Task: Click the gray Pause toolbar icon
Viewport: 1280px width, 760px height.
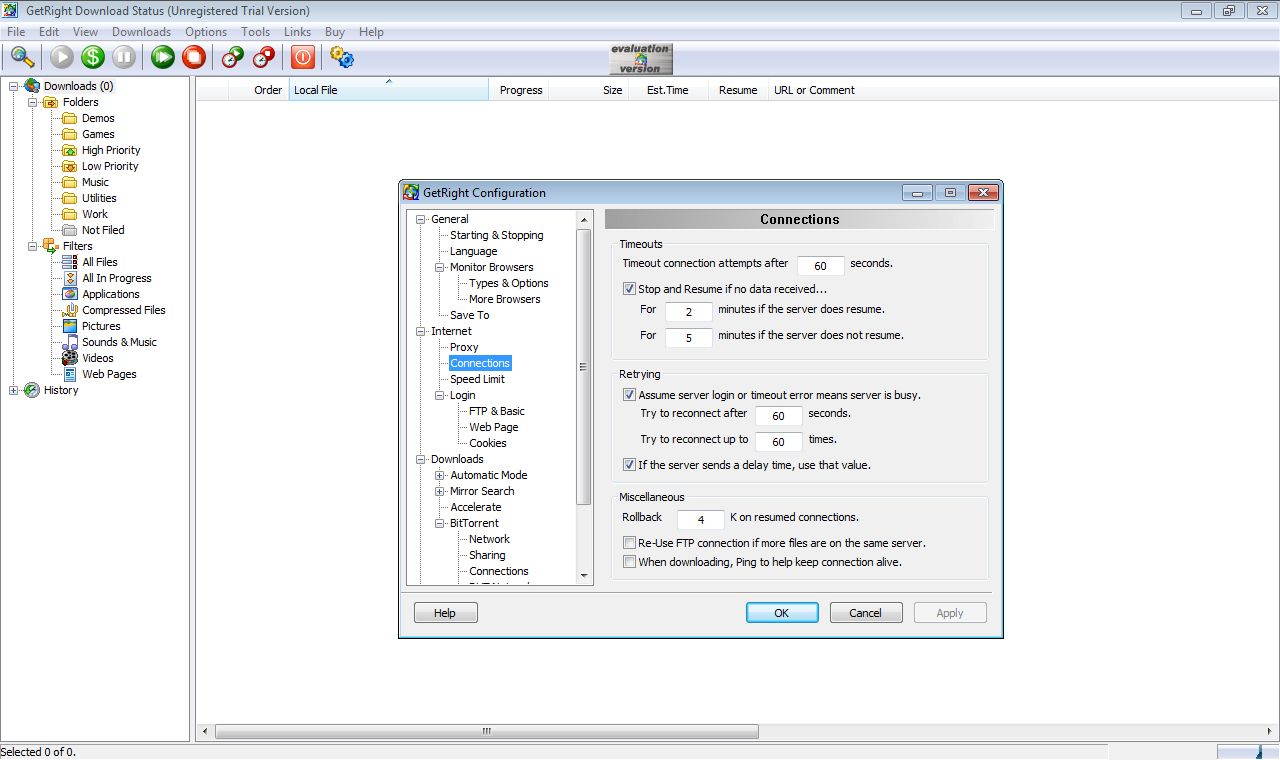Action: [124, 57]
